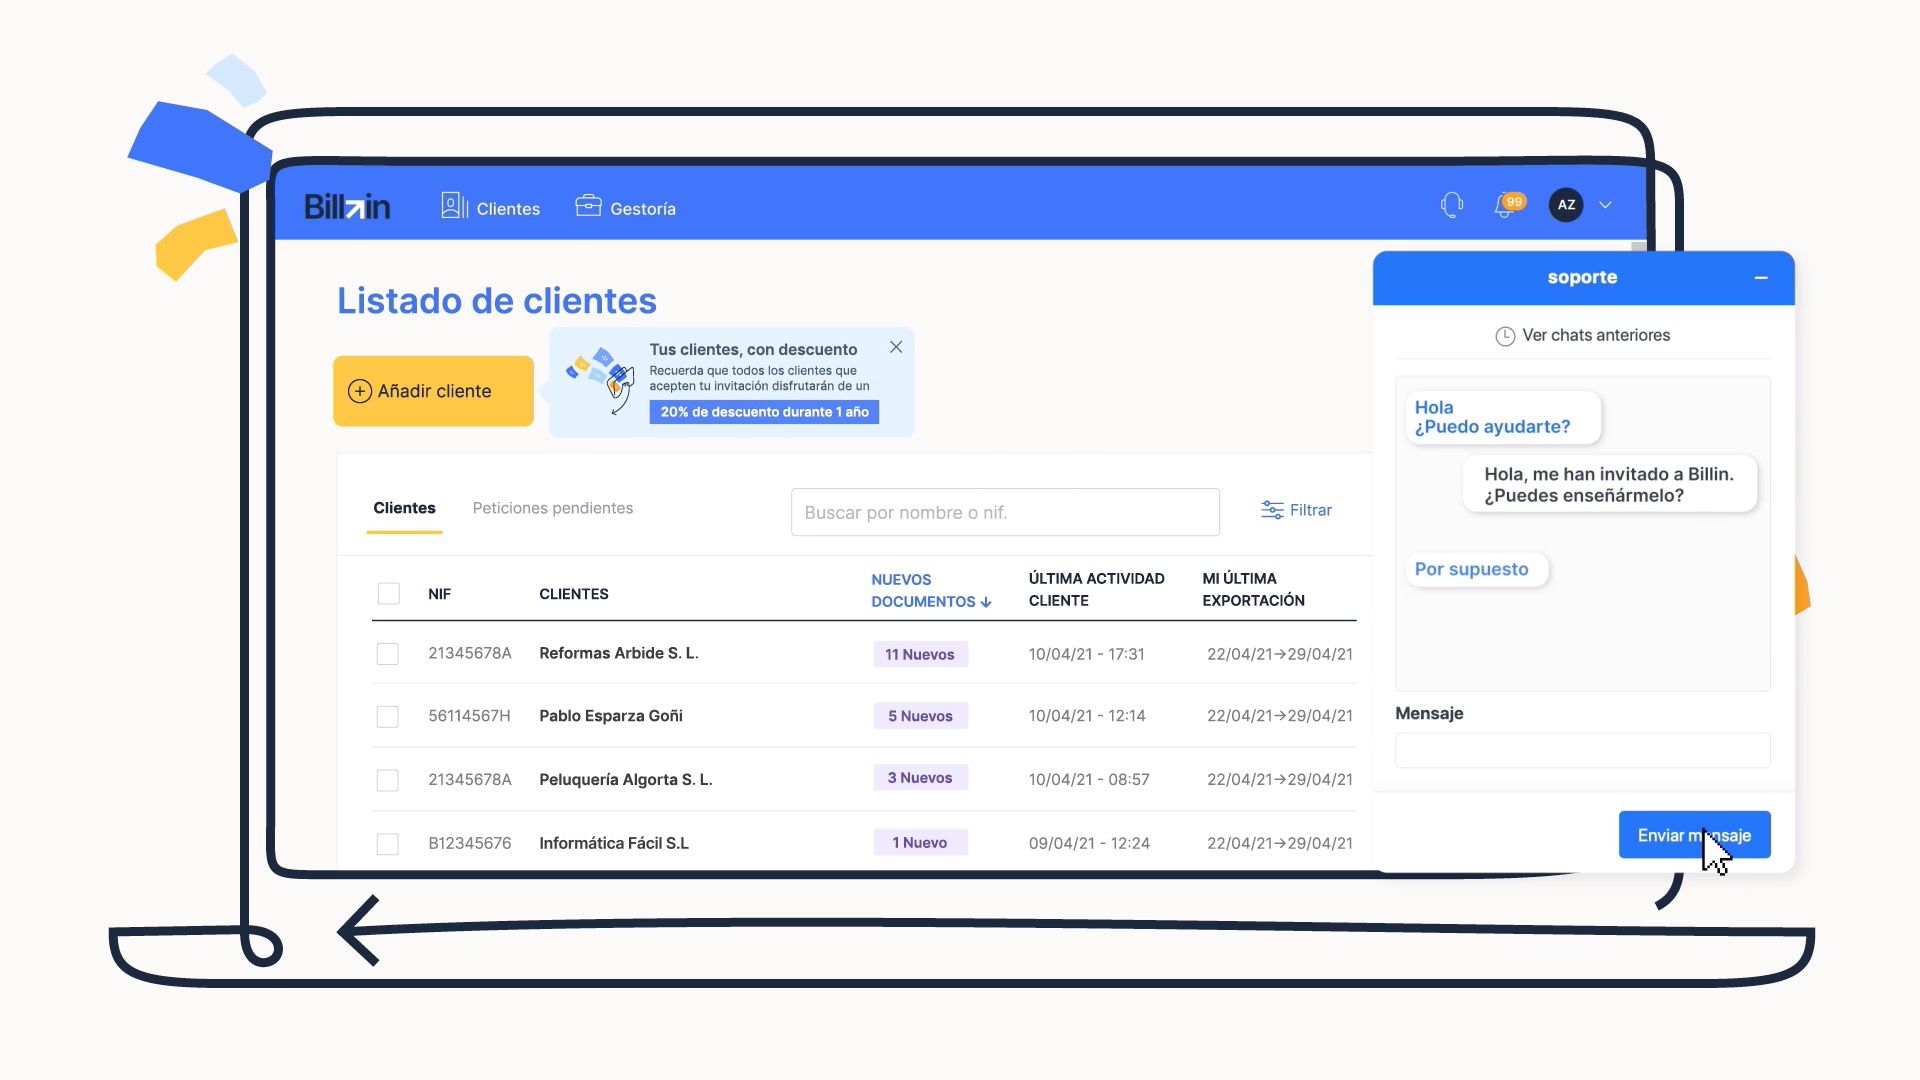1920x1080 pixels.
Task: Sort by Nuevos Documentos column arrow
Action: point(986,602)
